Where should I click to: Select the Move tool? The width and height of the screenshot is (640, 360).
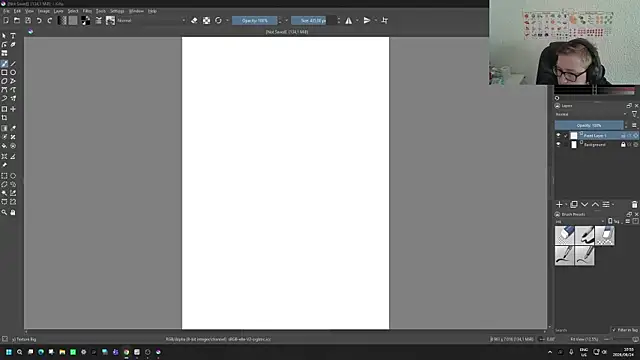point(13,109)
